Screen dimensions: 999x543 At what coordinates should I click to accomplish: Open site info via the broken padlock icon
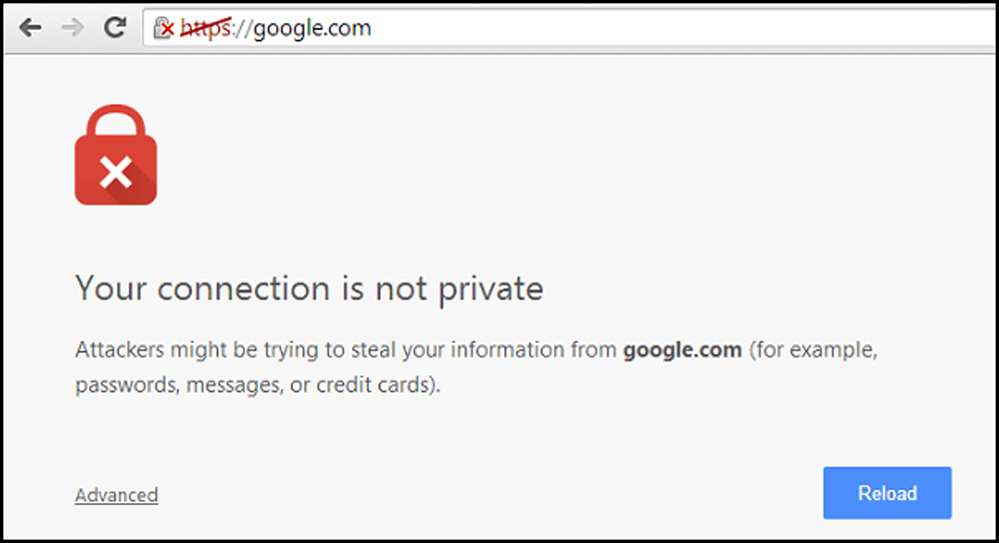tap(161, 27)
